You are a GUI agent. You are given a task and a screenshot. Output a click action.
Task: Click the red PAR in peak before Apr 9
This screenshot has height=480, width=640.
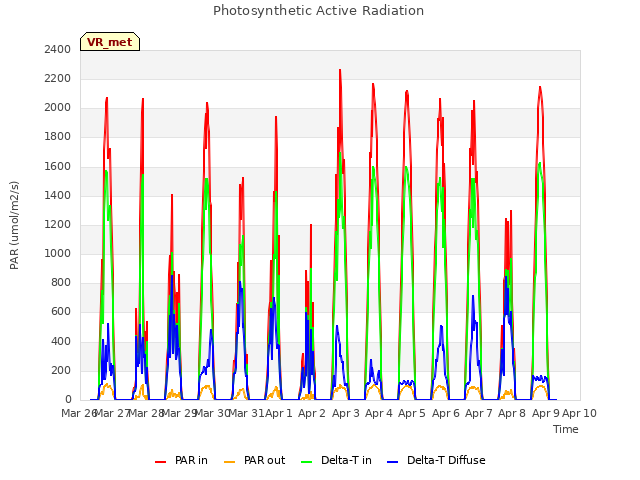[x=540, y=87]
